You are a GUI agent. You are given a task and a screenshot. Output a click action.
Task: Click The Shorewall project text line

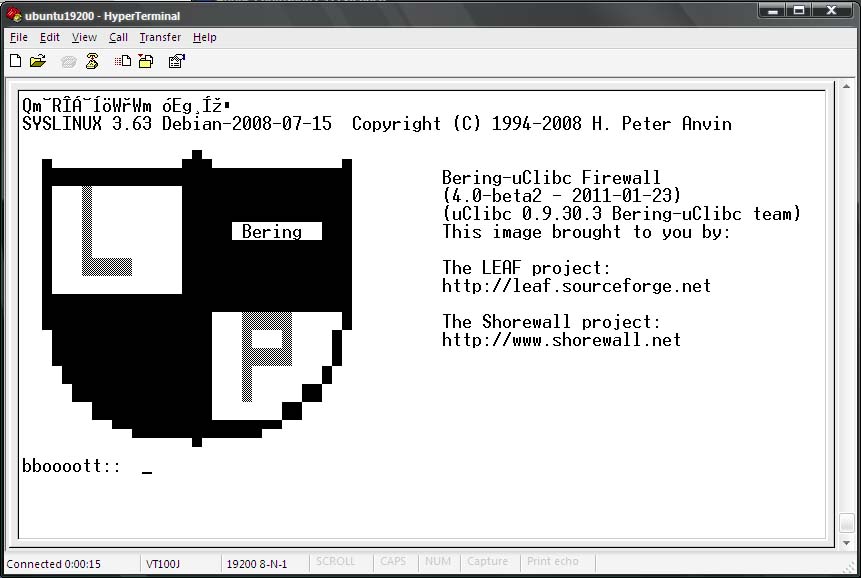point(551,322)
